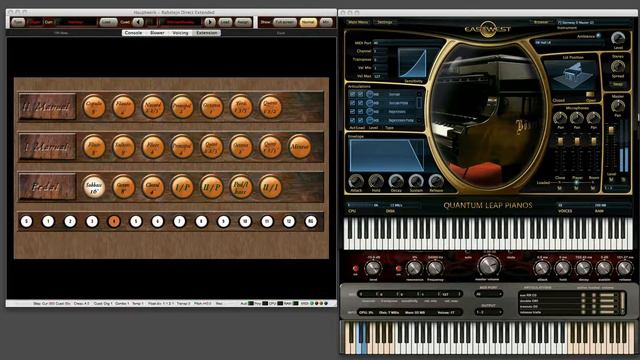Click the previous cued organ arrow in Hauptwerk

coord(138,22)
